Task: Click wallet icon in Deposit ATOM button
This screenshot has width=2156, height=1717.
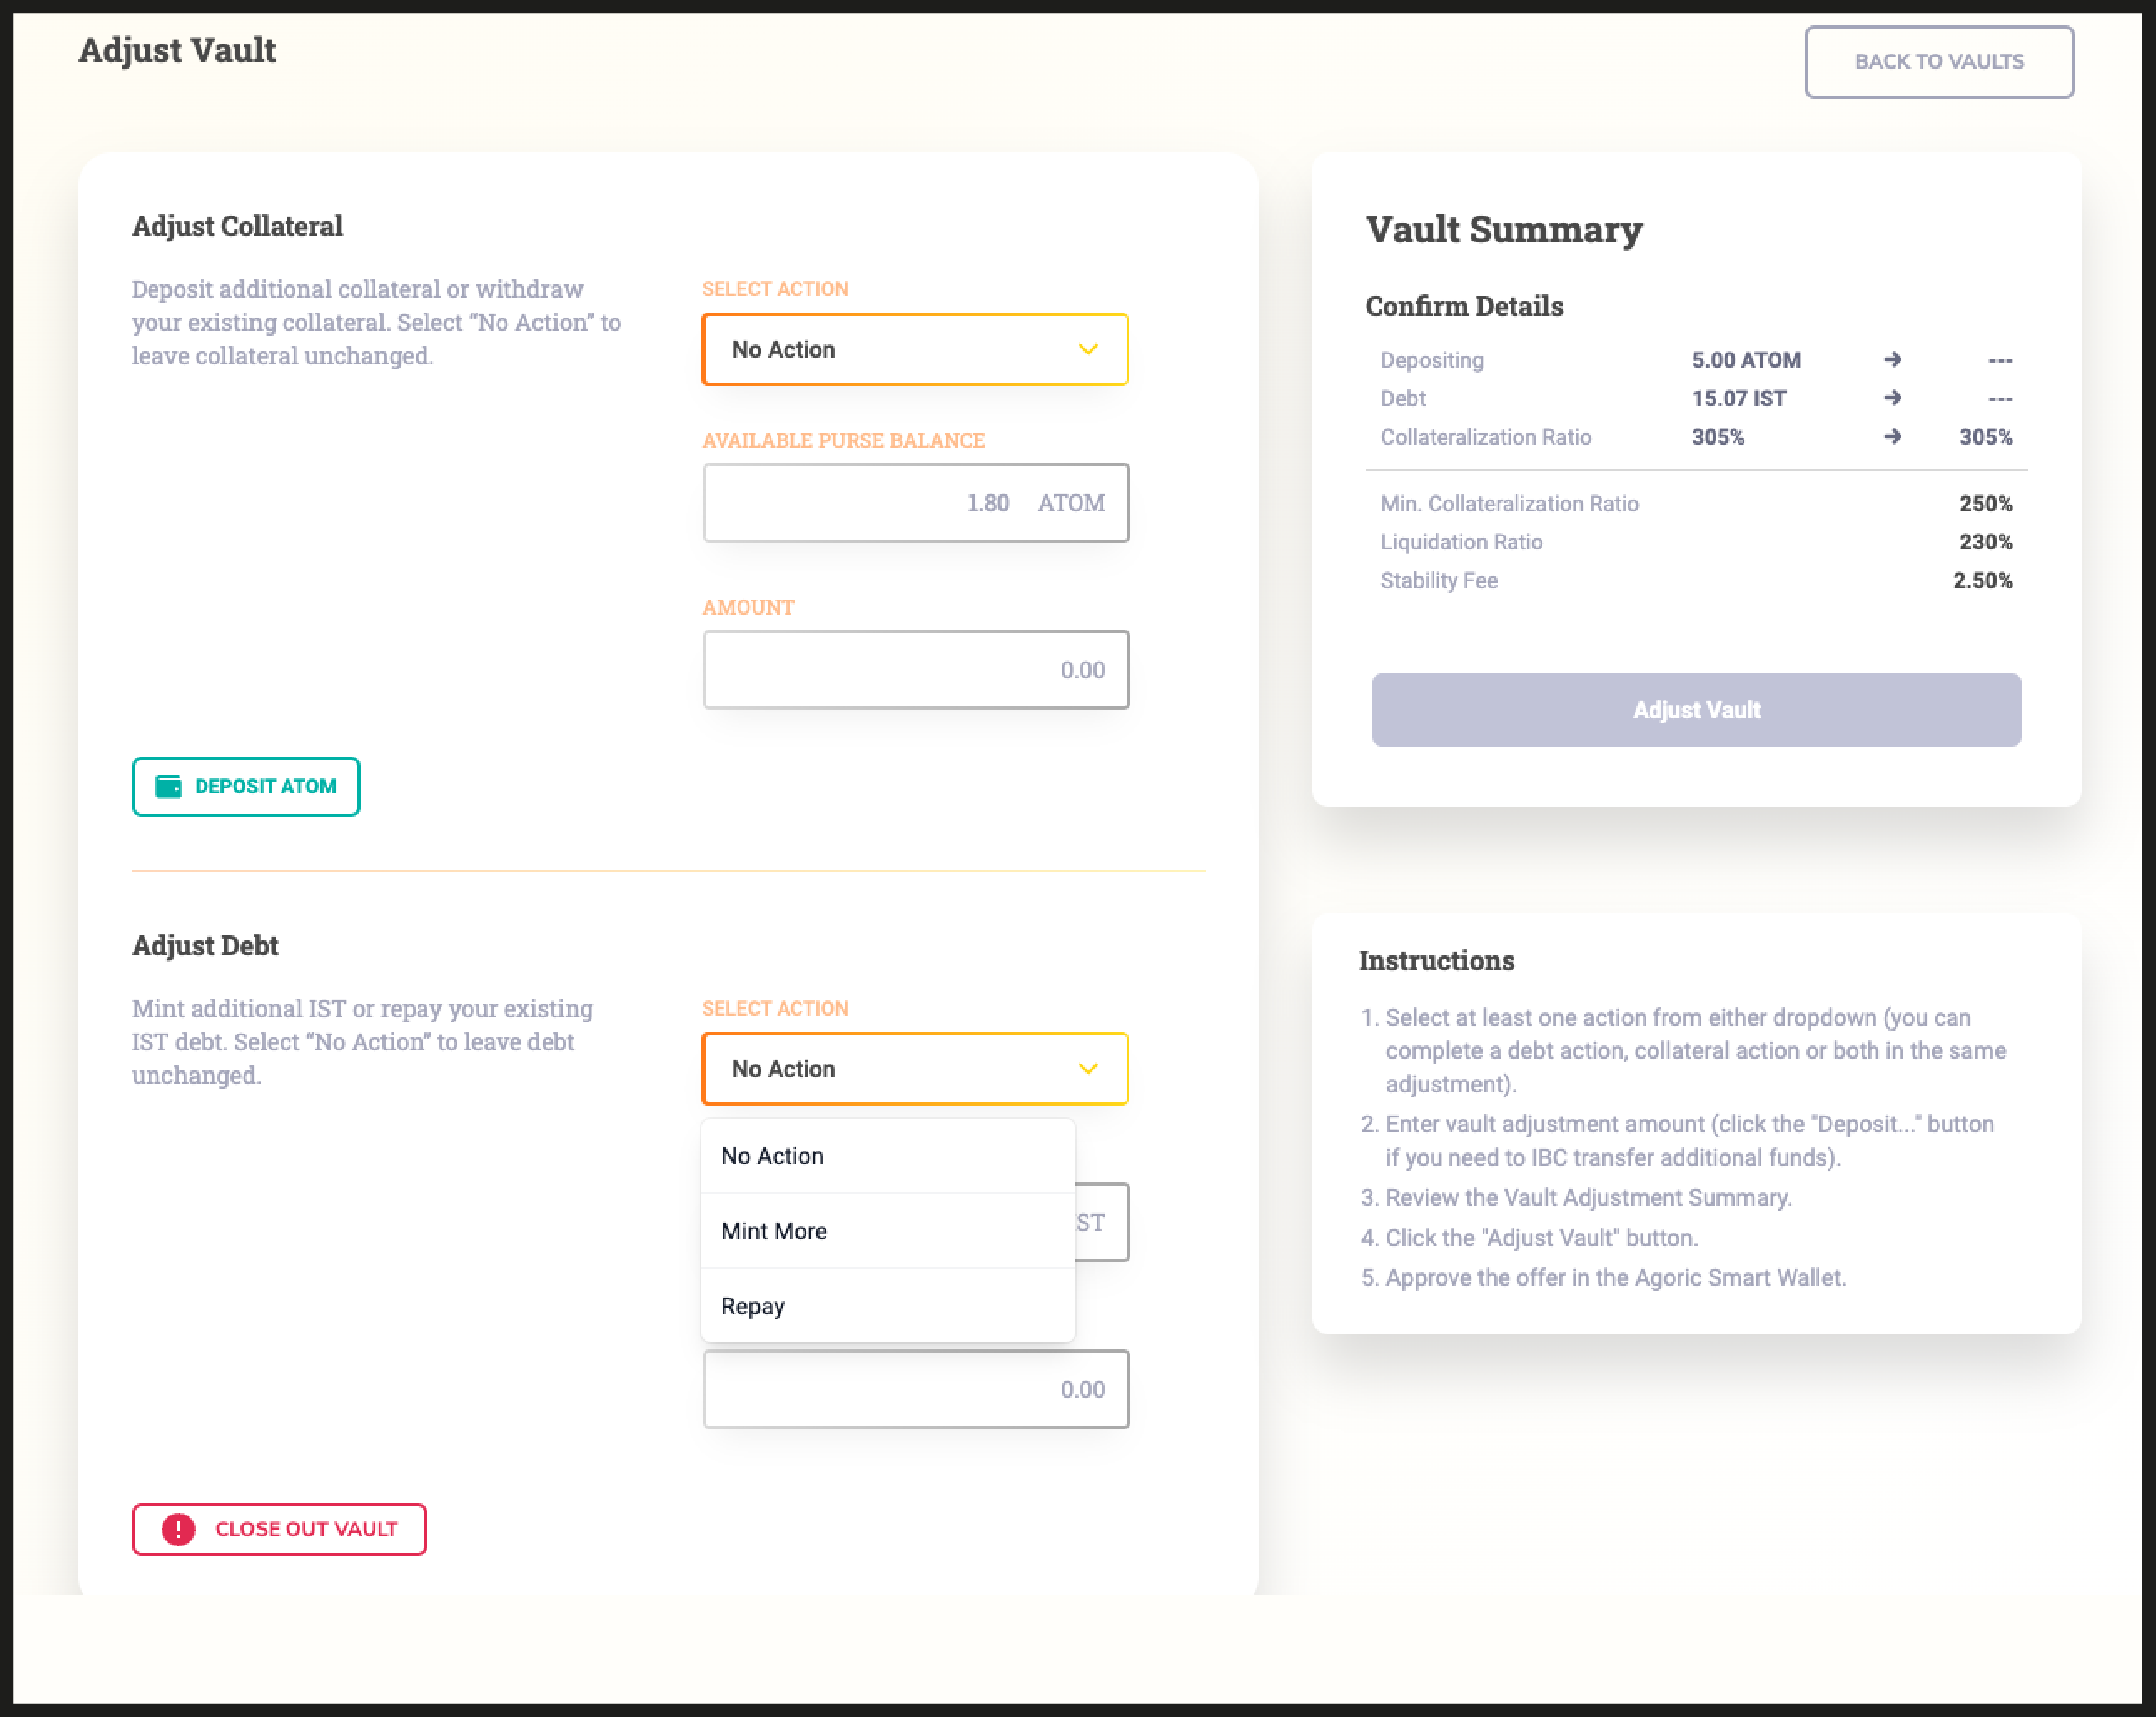Action: 168,786
